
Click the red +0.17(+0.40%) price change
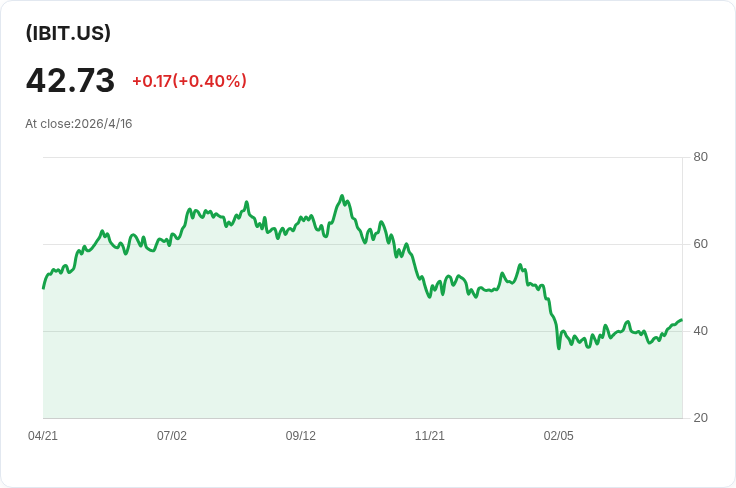[x=189, y=81]
